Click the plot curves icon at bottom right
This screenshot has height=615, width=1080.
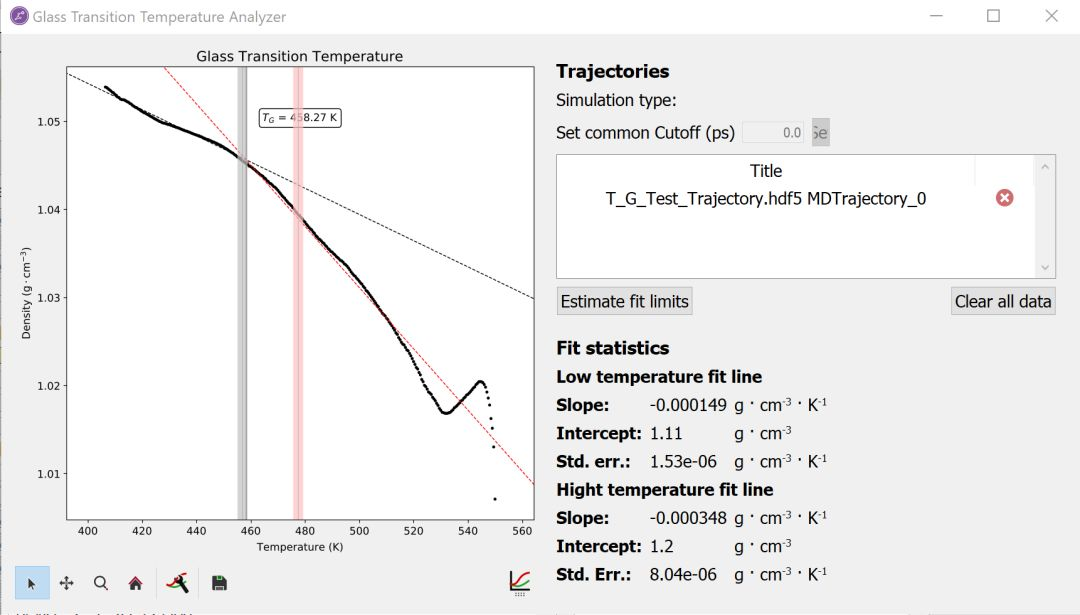[x=519, y=582]
